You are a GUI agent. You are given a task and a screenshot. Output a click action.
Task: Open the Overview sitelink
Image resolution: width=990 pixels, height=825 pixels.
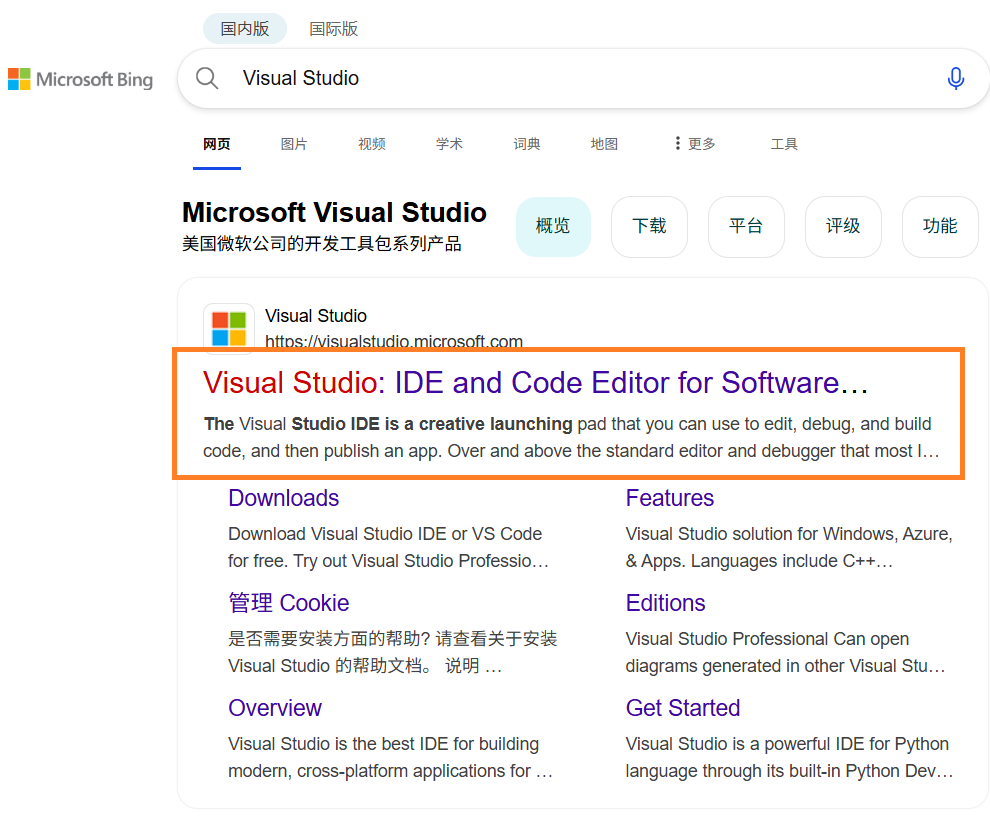tap(275, 708)
